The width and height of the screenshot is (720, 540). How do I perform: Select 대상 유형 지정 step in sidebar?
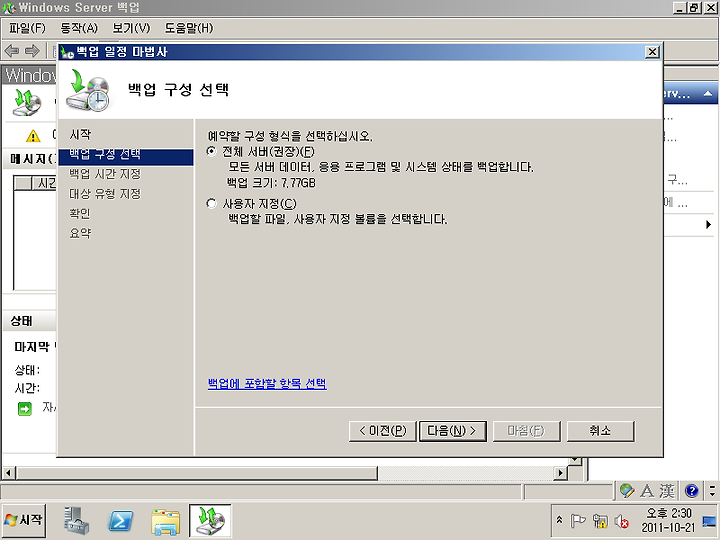click(x=105, y=194)
